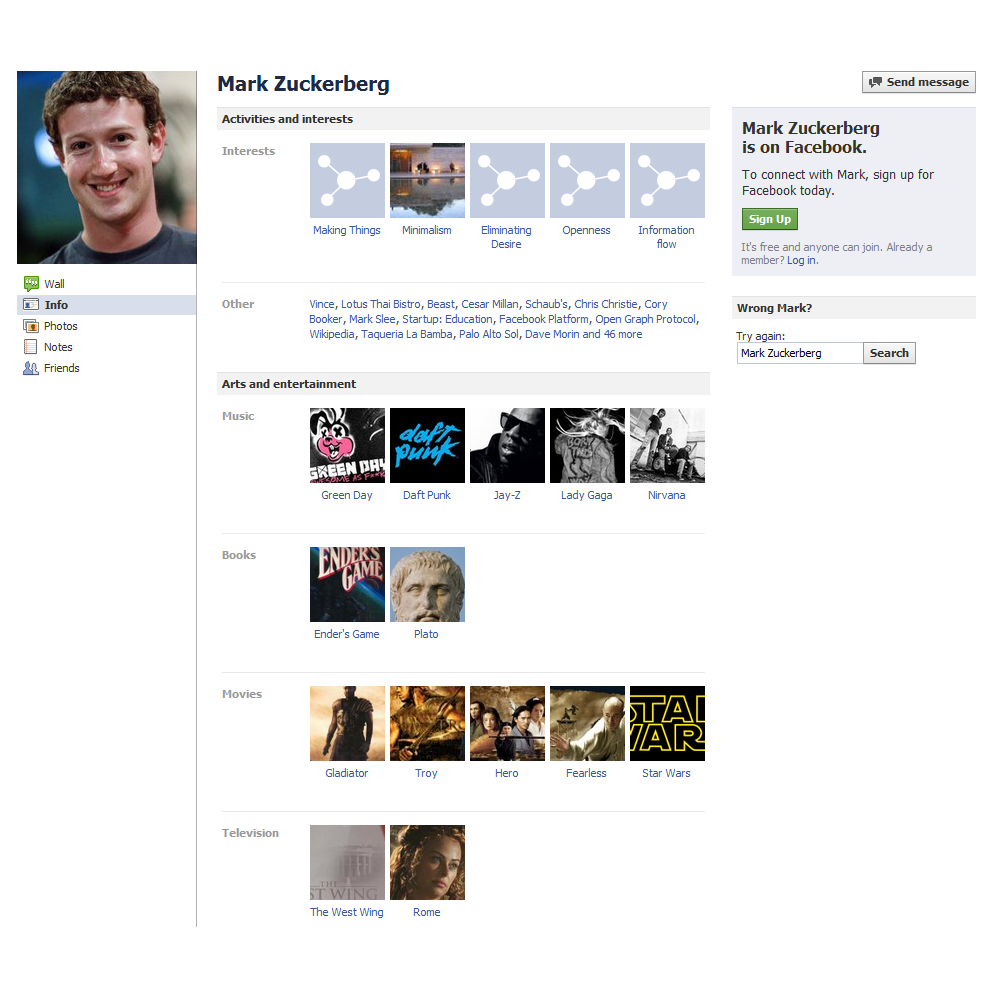Click the Chris Christie link

(x=606, y=304)
